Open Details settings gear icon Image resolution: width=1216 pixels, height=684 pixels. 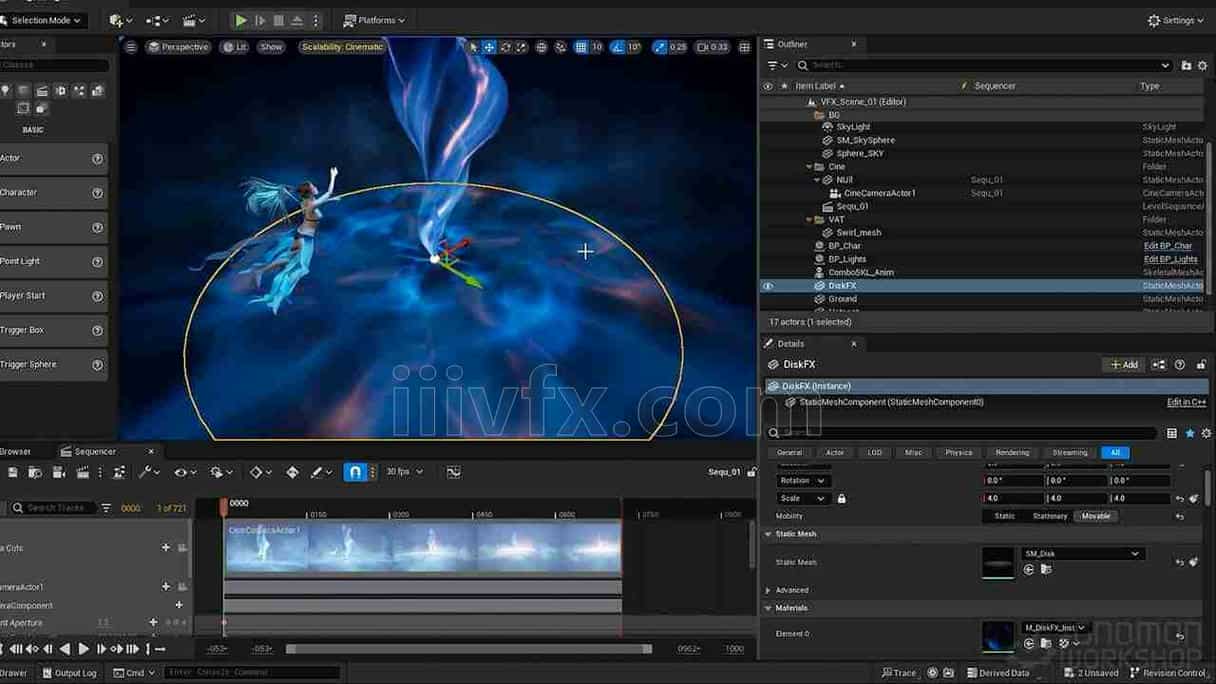pyautogui.click(x=1206, y=433)
